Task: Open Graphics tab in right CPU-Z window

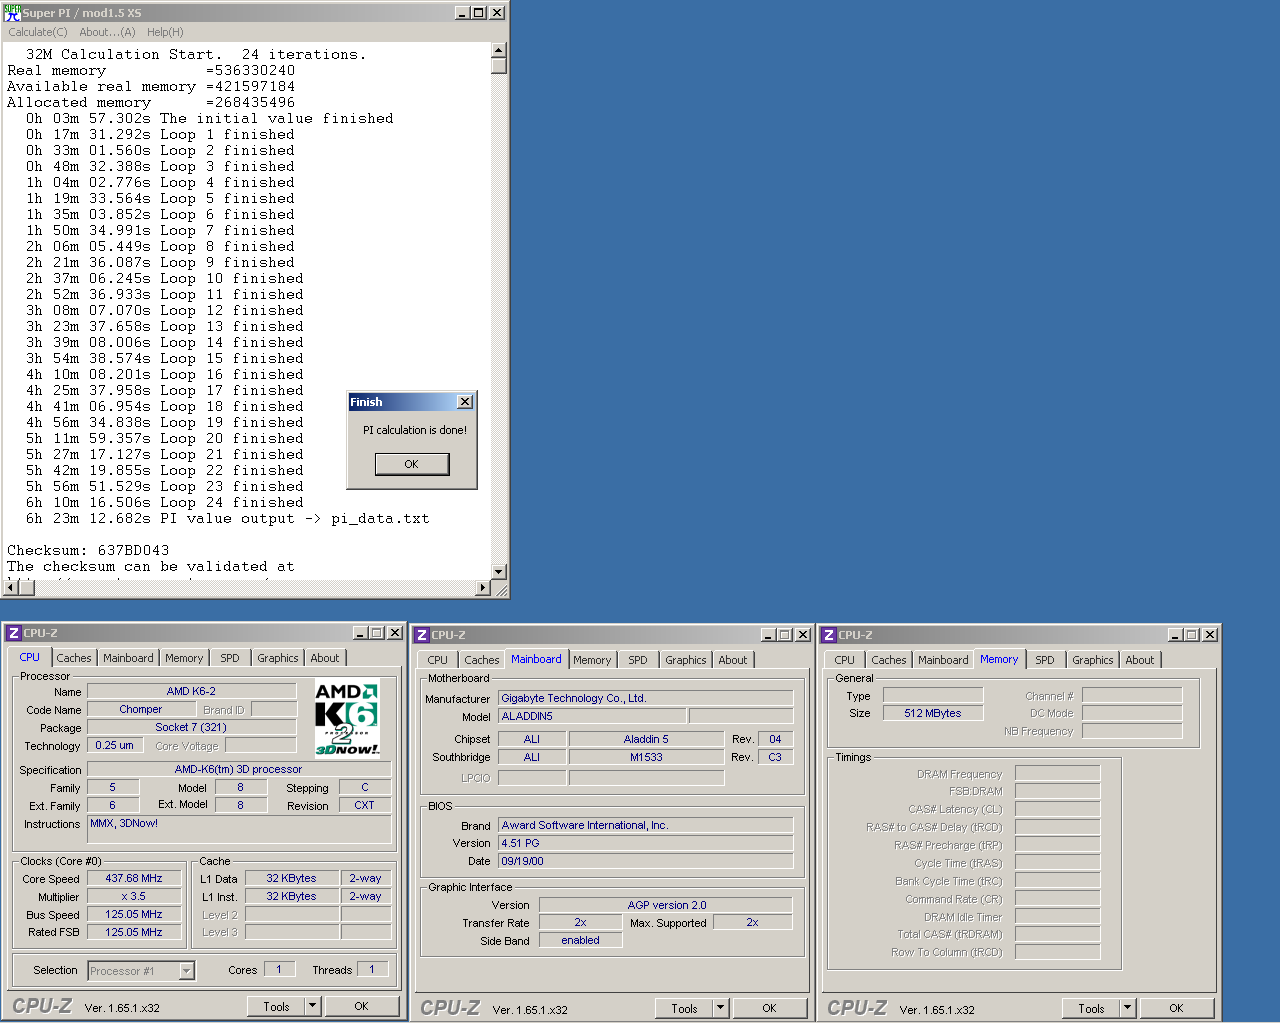Action: 1093,660
